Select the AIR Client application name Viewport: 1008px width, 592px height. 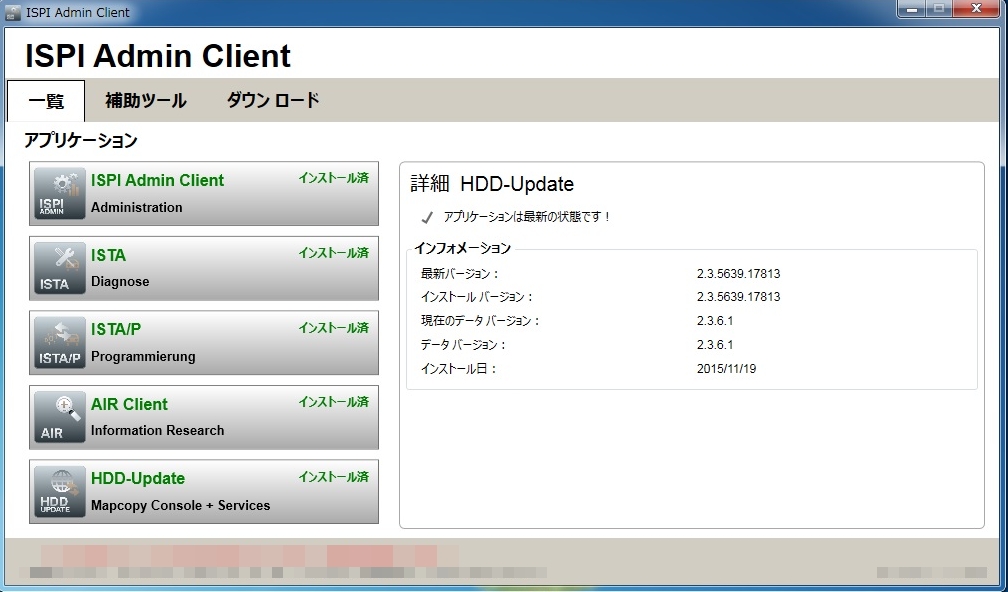pos(129,404)
